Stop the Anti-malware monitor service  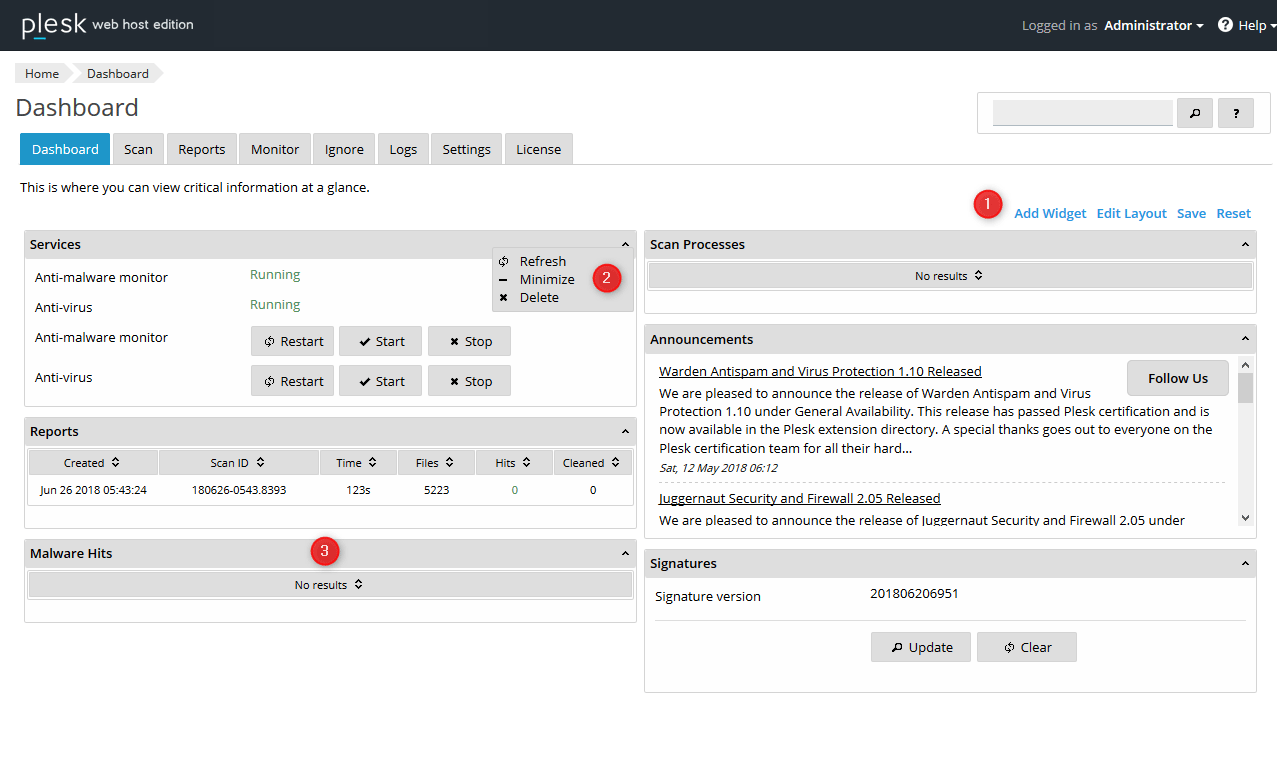tap(469, 341)
